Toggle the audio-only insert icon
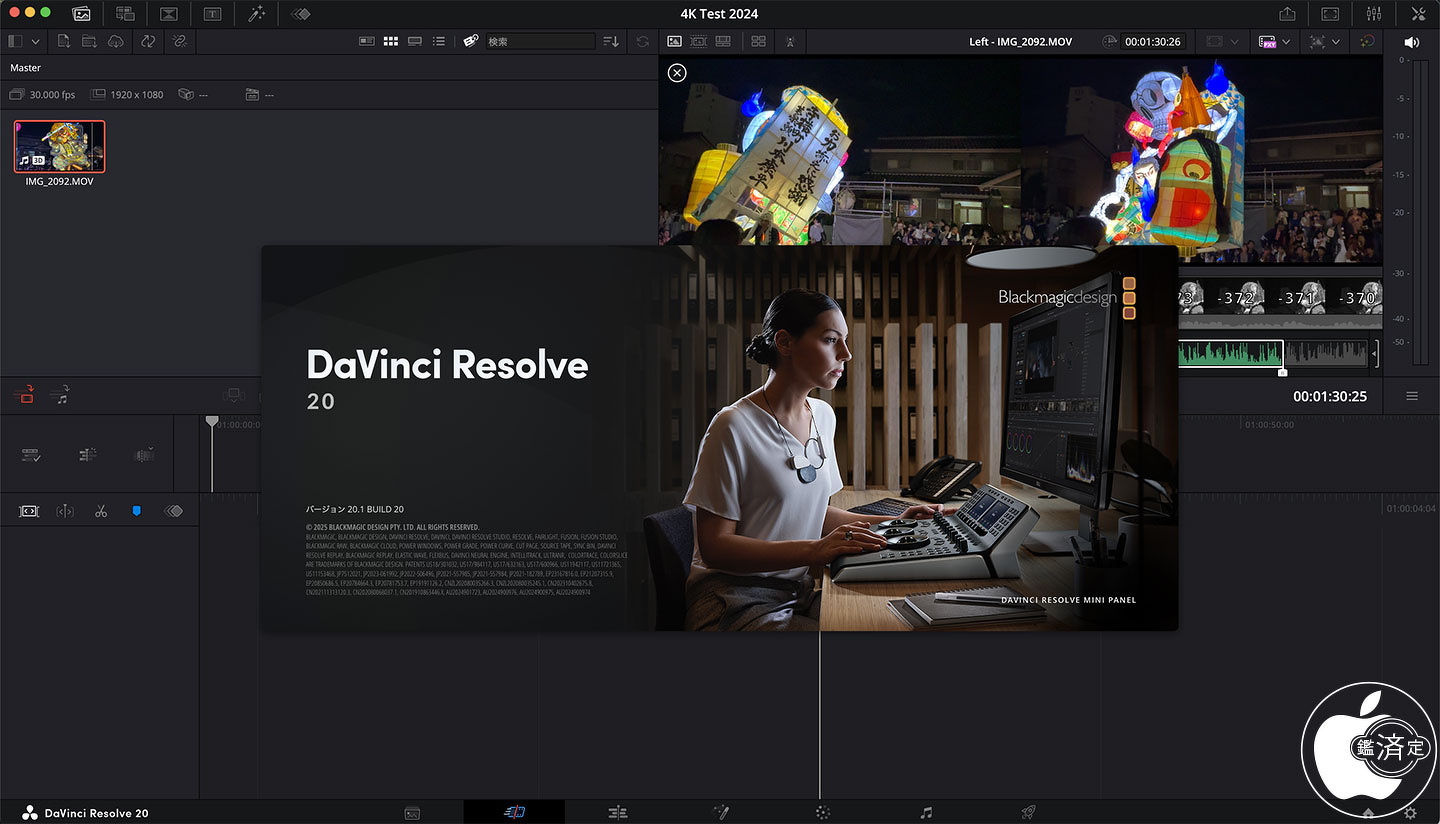This screenshot has height=824, width=1440. (60, 396)
